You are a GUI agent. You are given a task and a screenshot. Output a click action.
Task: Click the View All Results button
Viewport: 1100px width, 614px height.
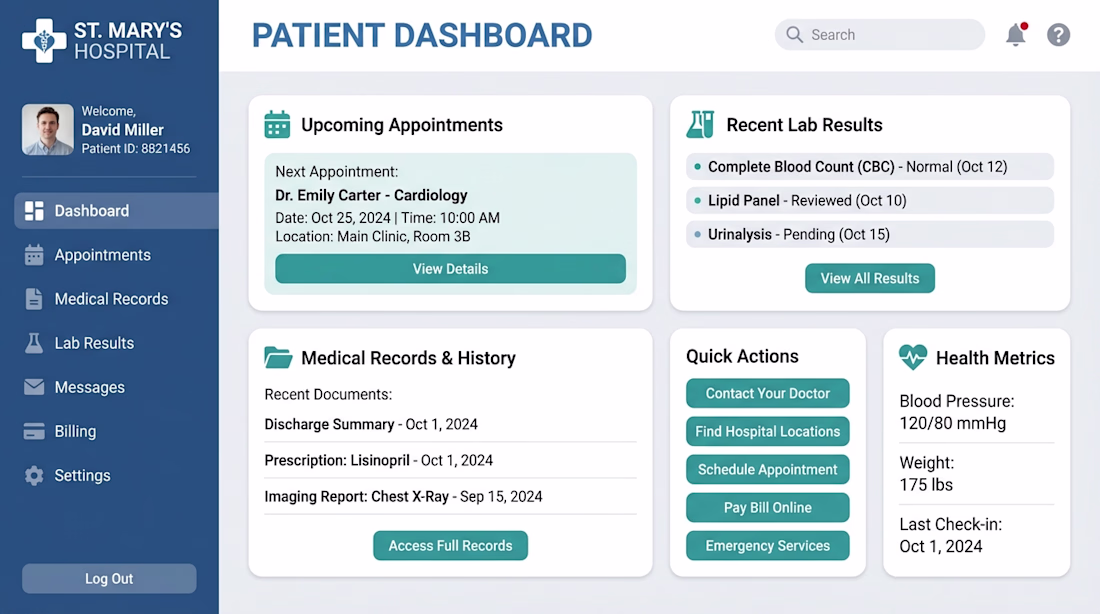[x=869, y=278]
